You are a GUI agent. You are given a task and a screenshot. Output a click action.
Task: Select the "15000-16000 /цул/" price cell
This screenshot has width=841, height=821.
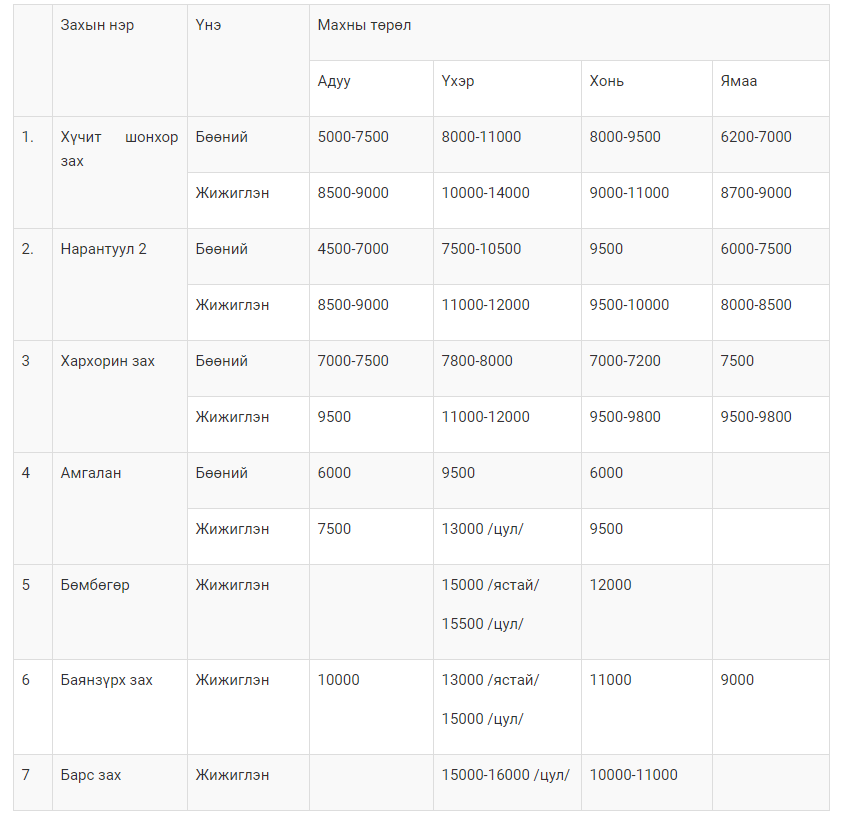[505, 775]
